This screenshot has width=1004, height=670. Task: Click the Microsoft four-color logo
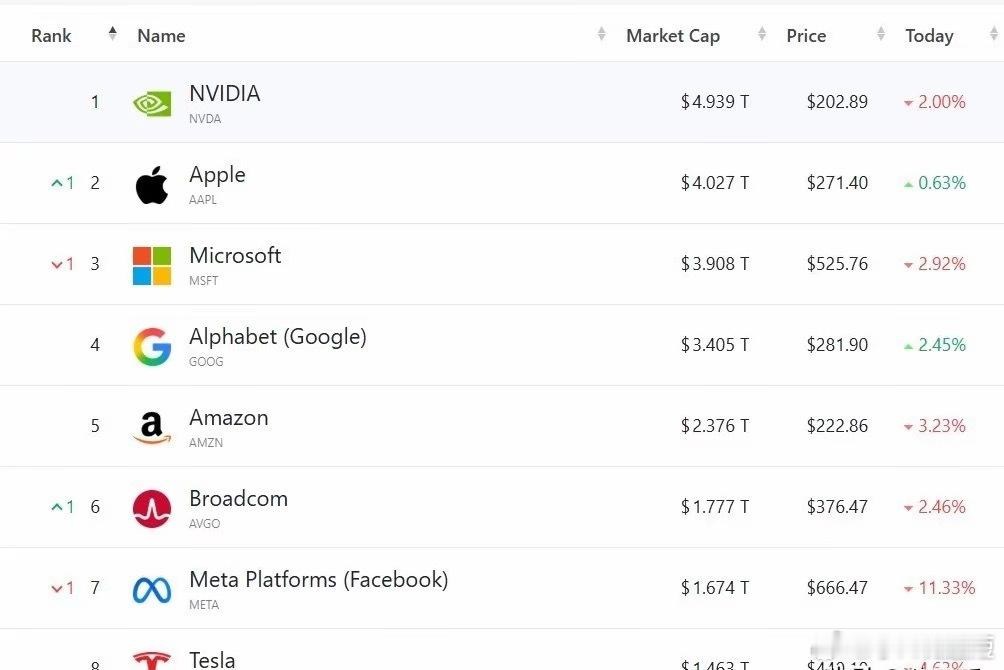click(152, 266)
